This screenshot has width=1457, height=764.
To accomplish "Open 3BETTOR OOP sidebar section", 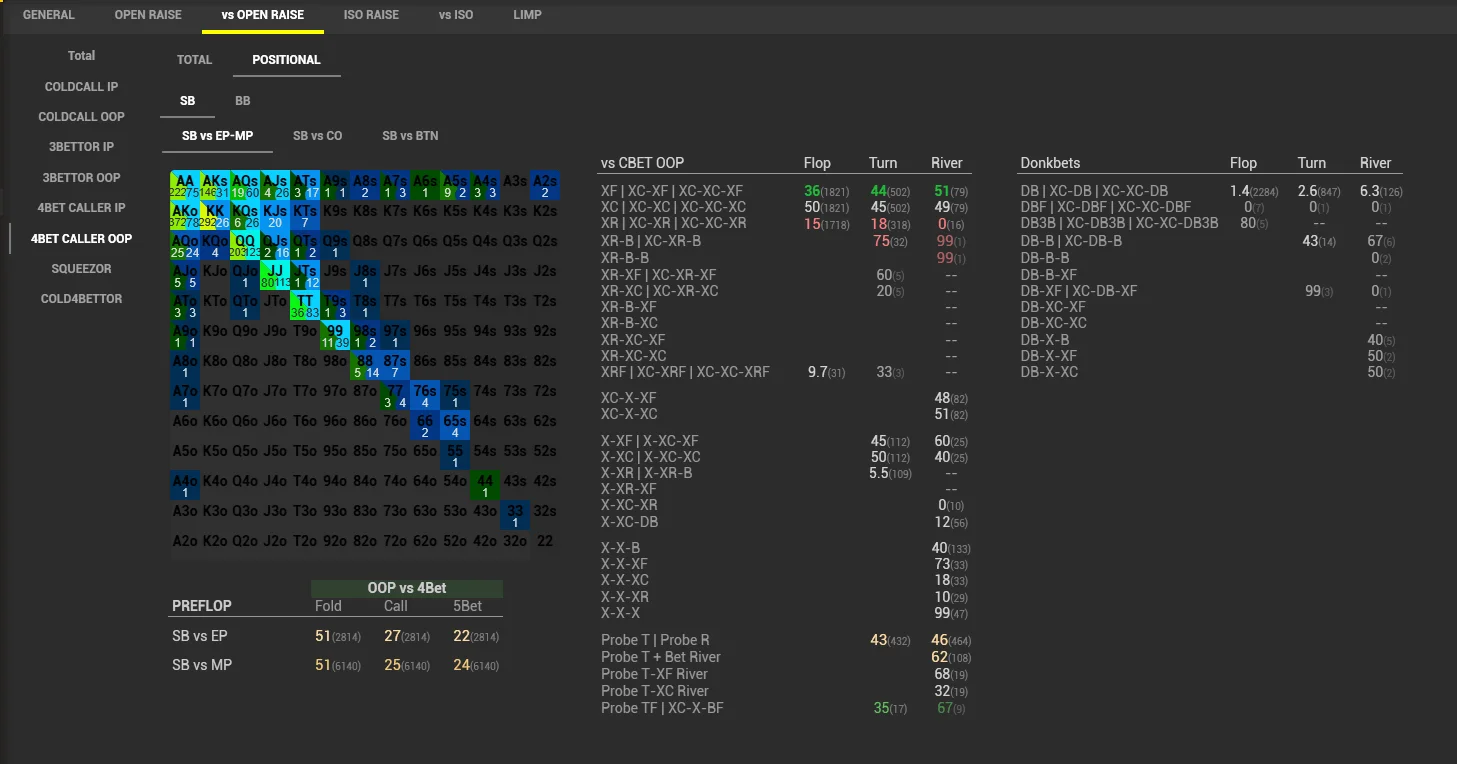I will (x=81, y=178).
